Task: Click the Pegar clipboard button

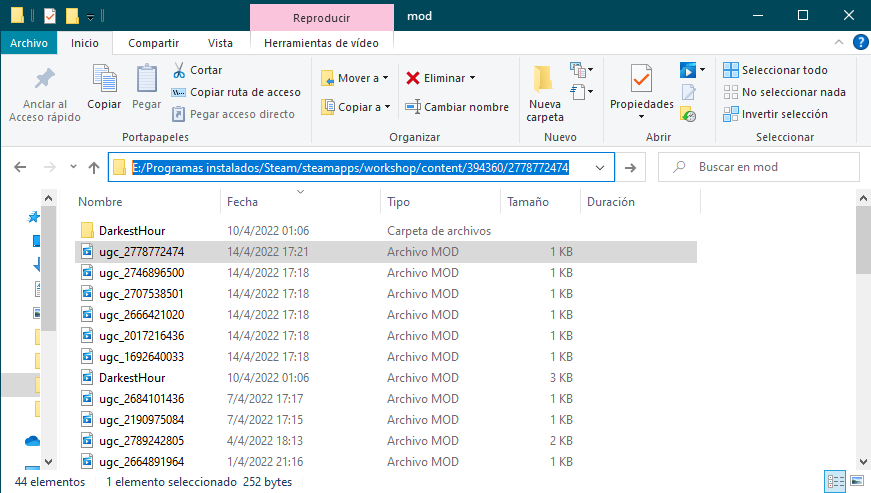Action: [147, 87]
